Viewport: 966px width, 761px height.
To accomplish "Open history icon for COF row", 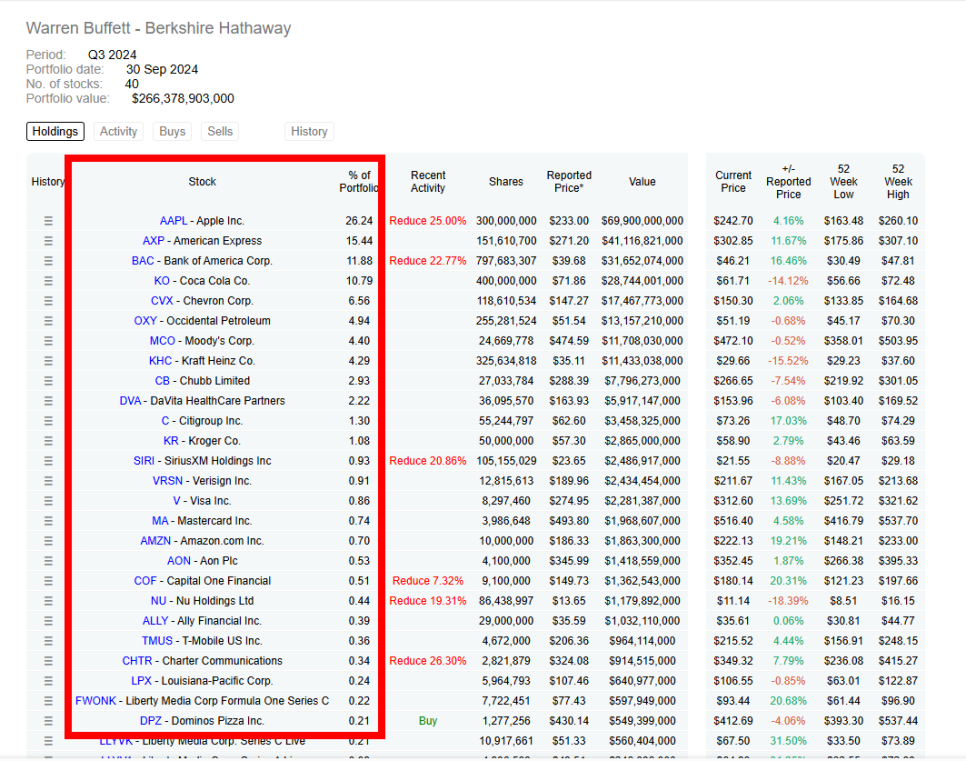I will pyautogui.click(x=48, y=581).
